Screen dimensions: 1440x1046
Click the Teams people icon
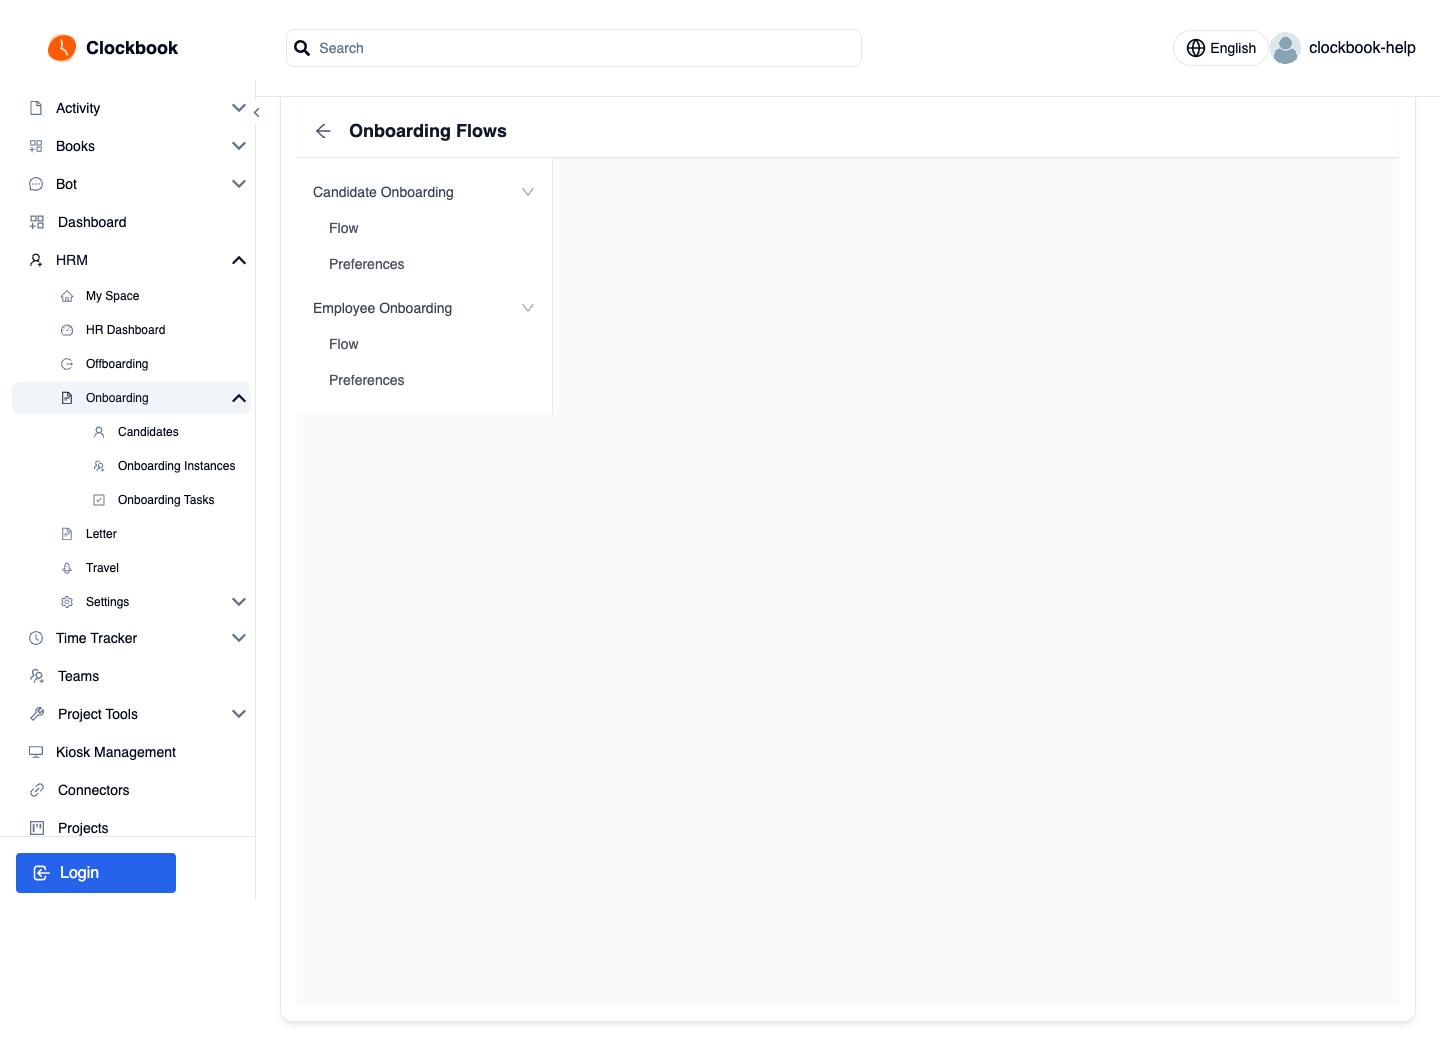coord(37,676)
